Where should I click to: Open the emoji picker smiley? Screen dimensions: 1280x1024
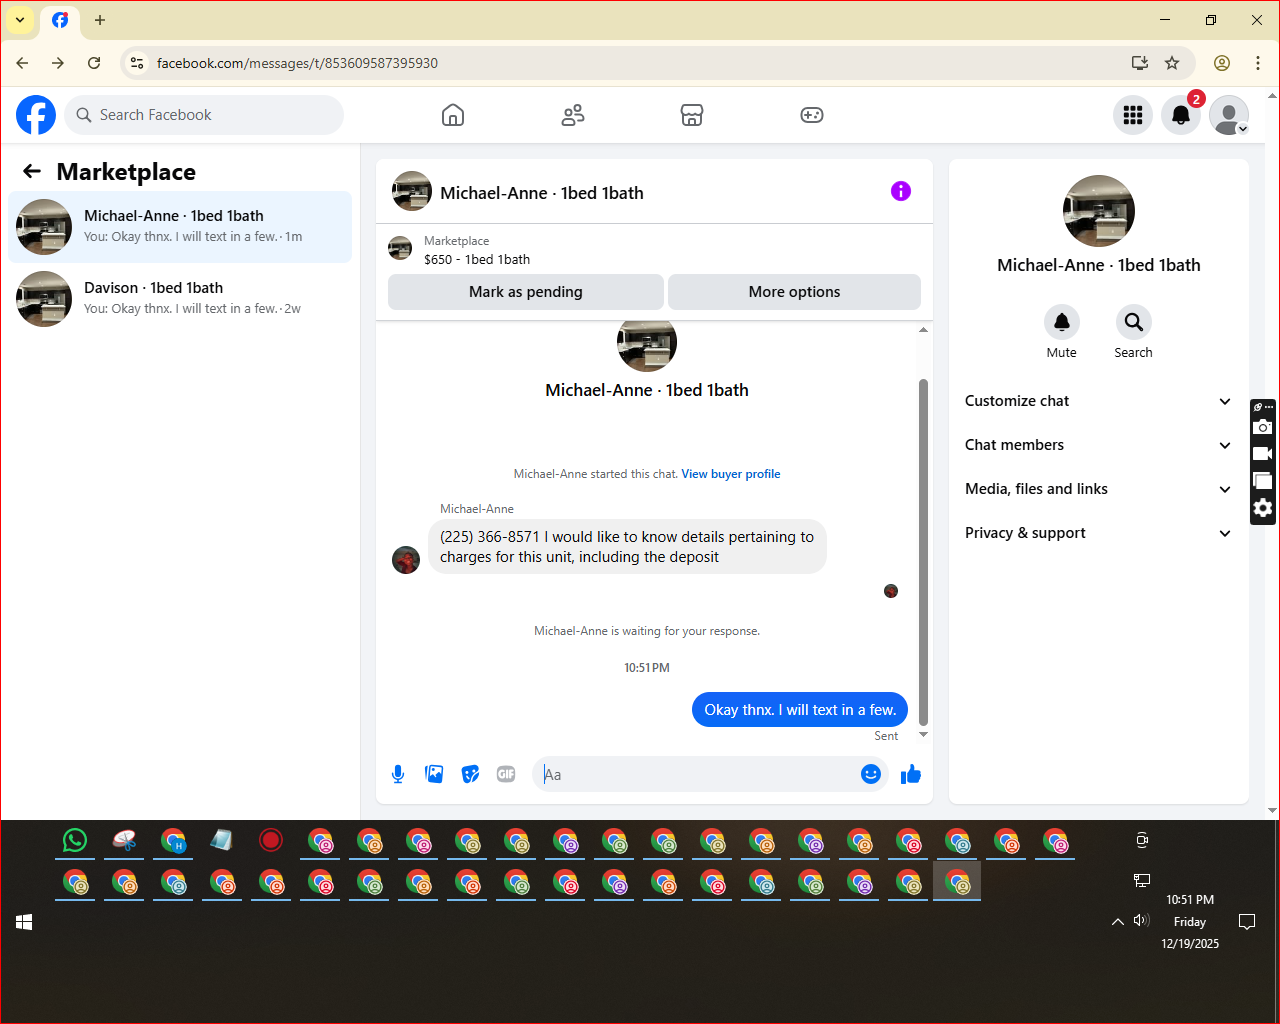(871, 774)
